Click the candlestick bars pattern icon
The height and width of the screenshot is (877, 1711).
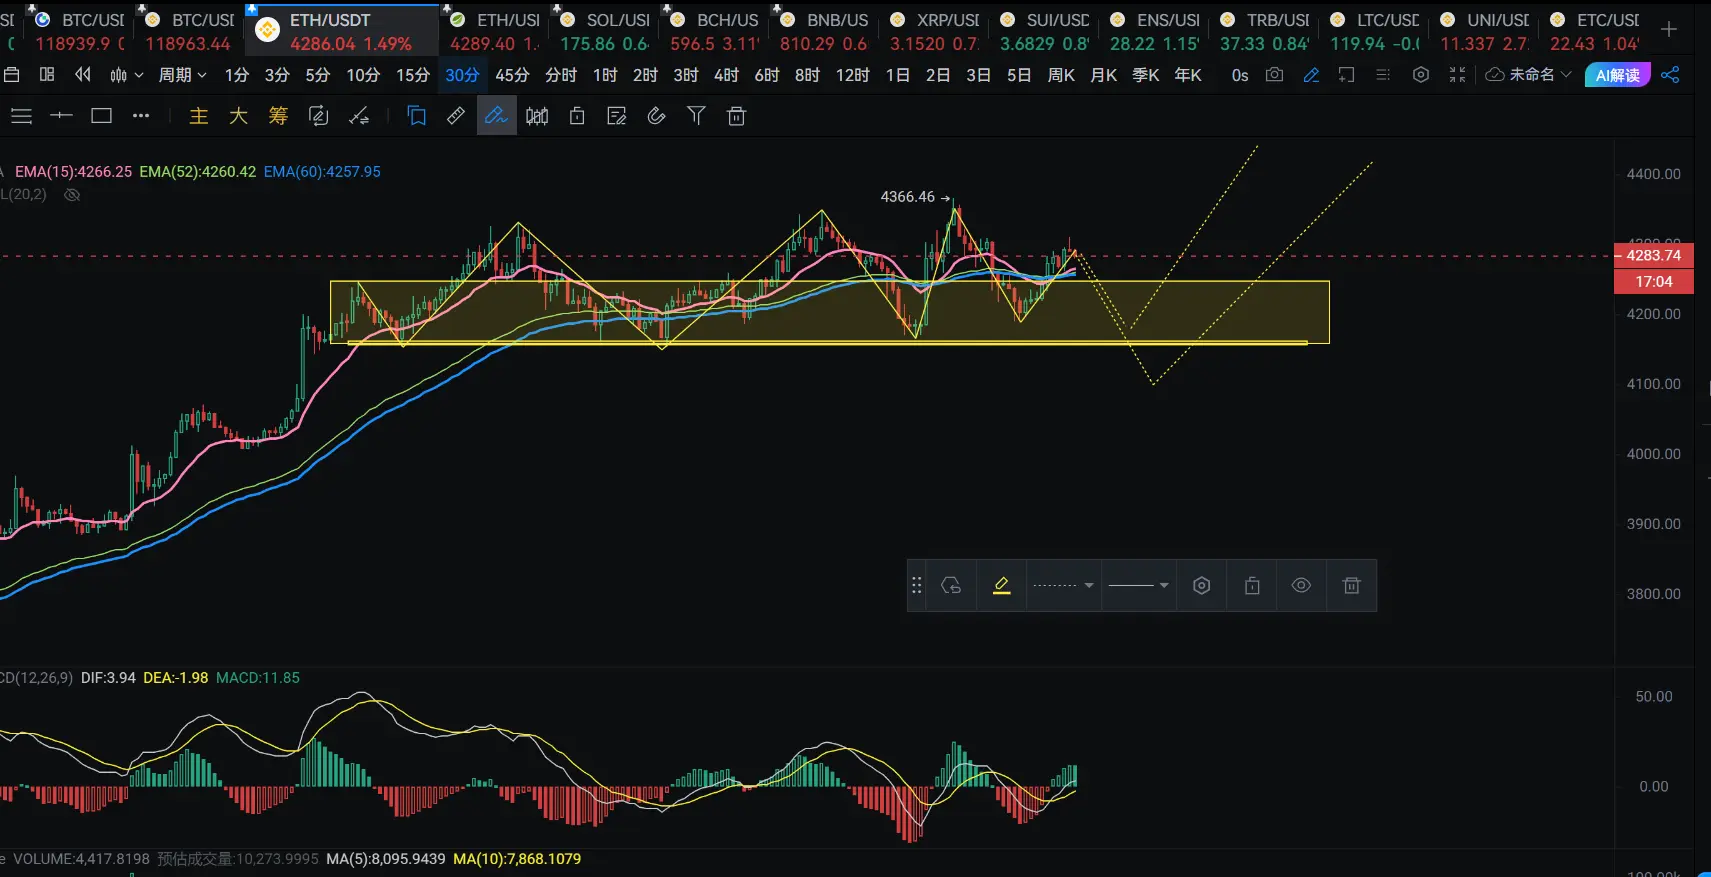point(537,116)
